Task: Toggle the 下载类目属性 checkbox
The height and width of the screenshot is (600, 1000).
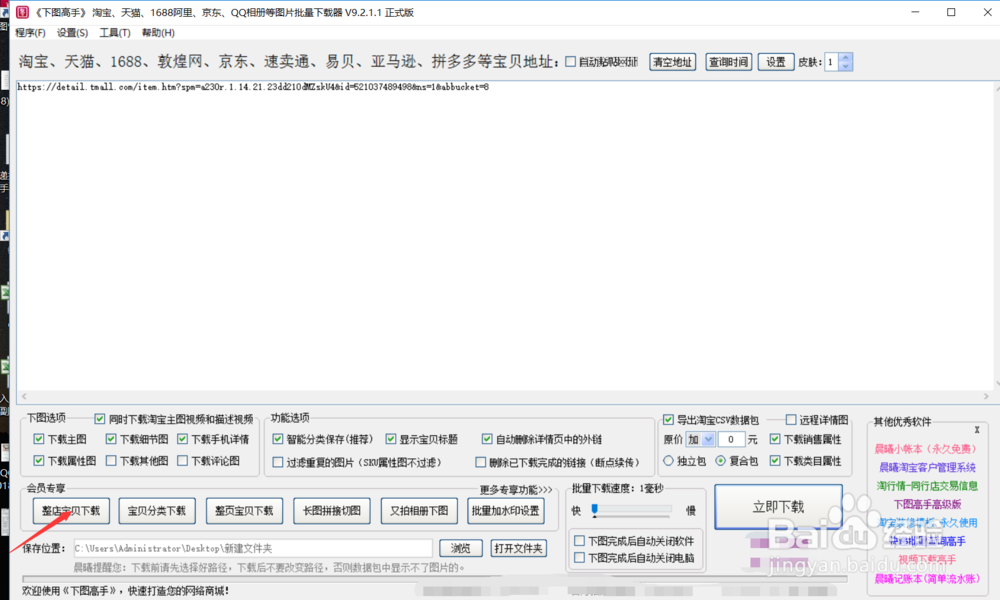Action: (x=775, y=460)
